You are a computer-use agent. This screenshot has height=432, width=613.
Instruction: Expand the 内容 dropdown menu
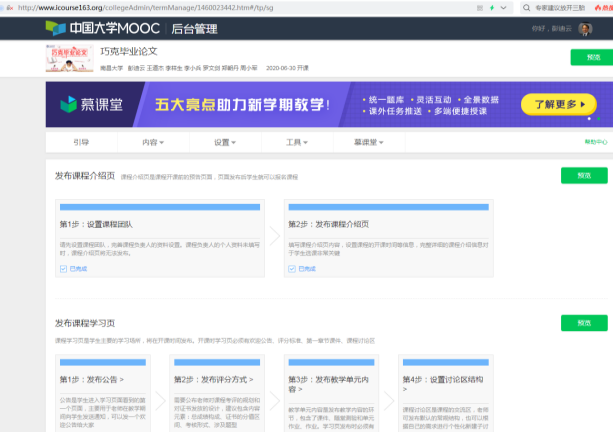(153, 143)
